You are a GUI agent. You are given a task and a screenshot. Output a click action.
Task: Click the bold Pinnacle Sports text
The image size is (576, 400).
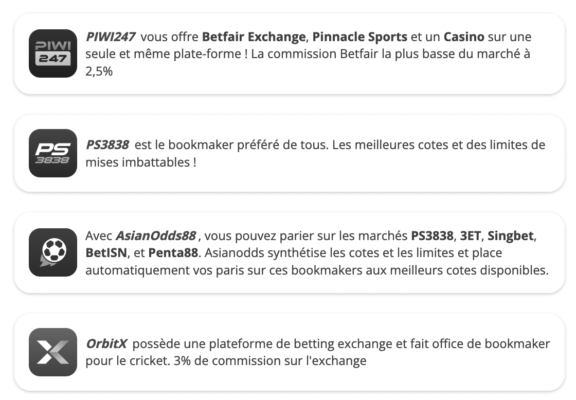pyautogui.click(x=360, y=37)
